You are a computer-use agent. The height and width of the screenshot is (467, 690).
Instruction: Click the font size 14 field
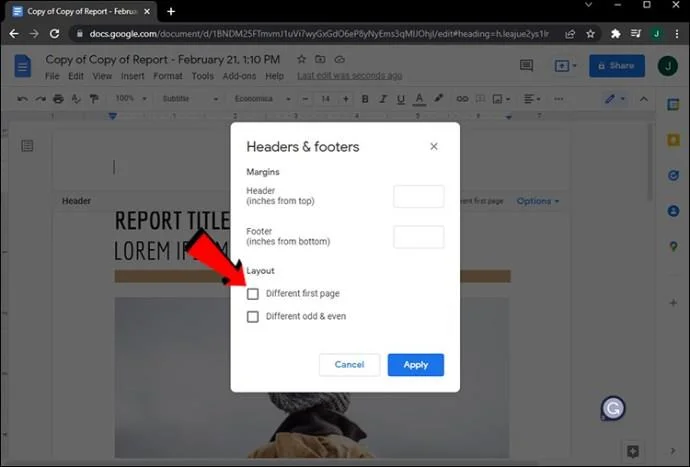[326, 99]
